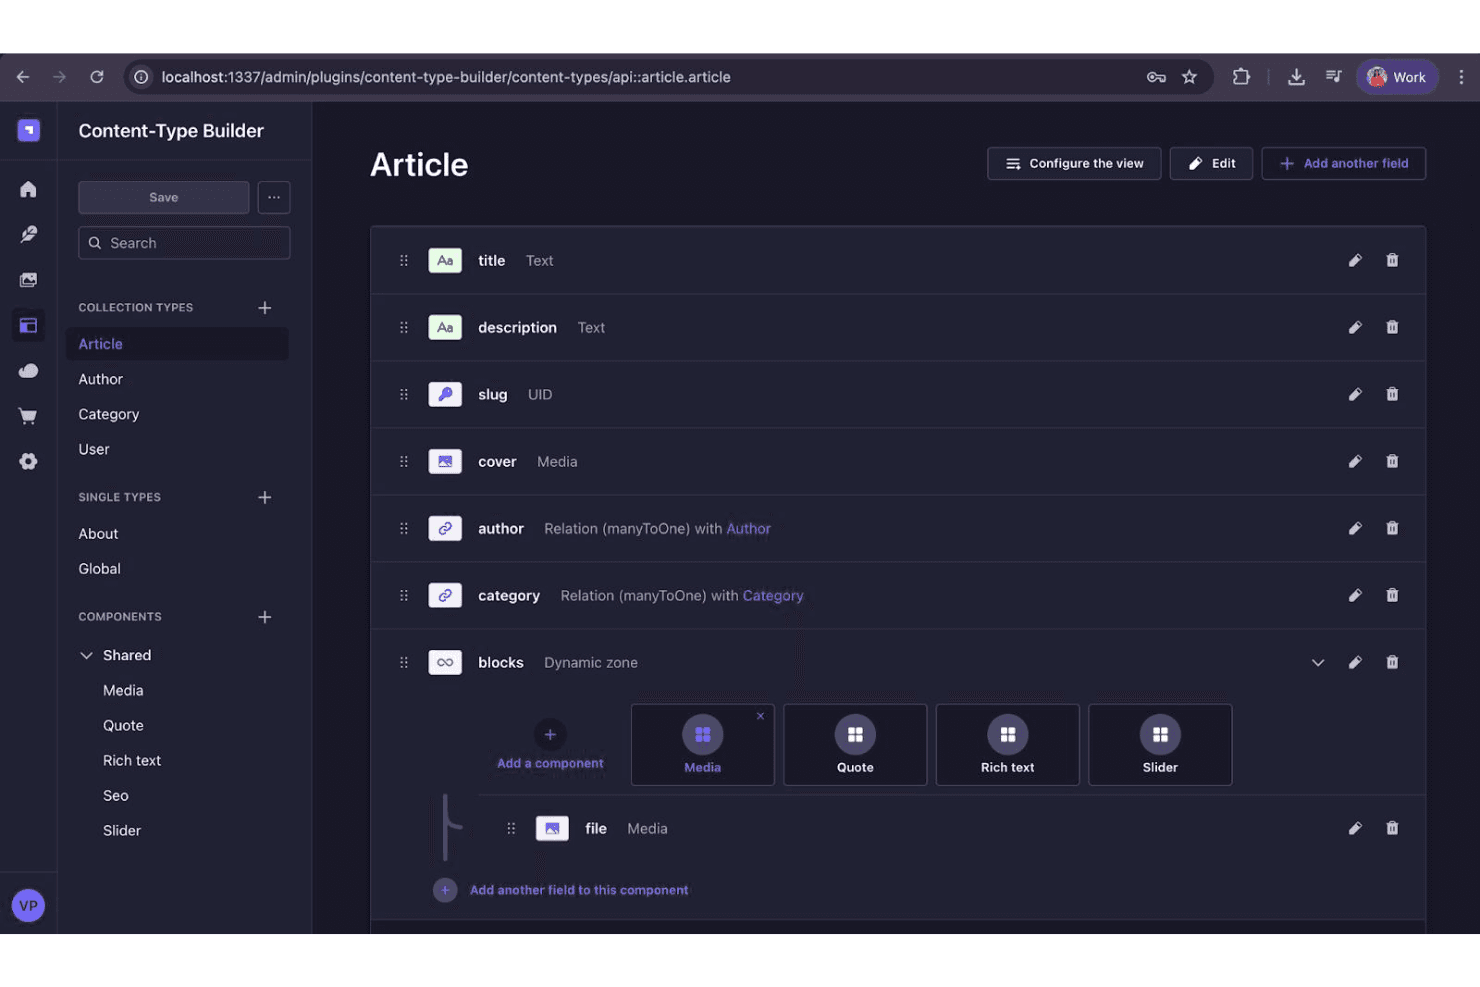Select the Slider component tab
This screenshot has height=987, width=1480.
point(1160,745)
